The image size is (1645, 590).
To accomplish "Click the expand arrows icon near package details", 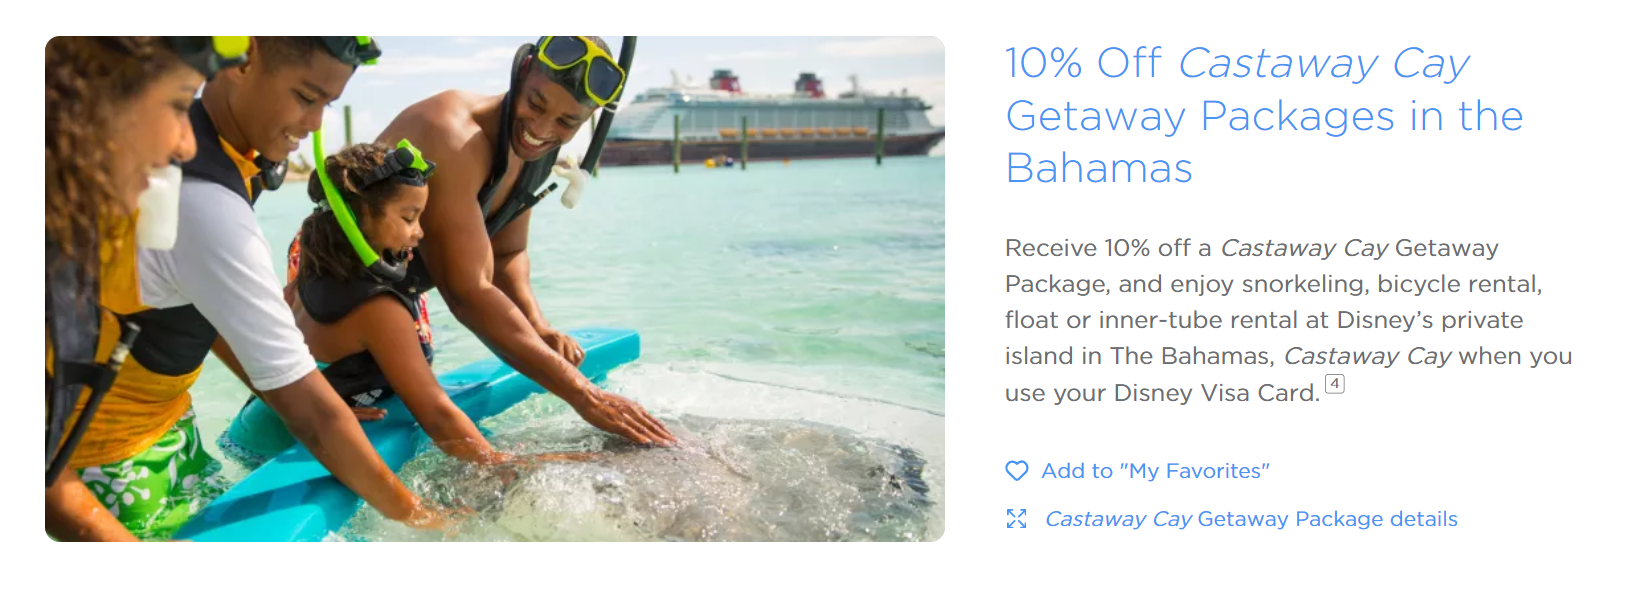I will pyautogui.click(x=1016, y=518).
